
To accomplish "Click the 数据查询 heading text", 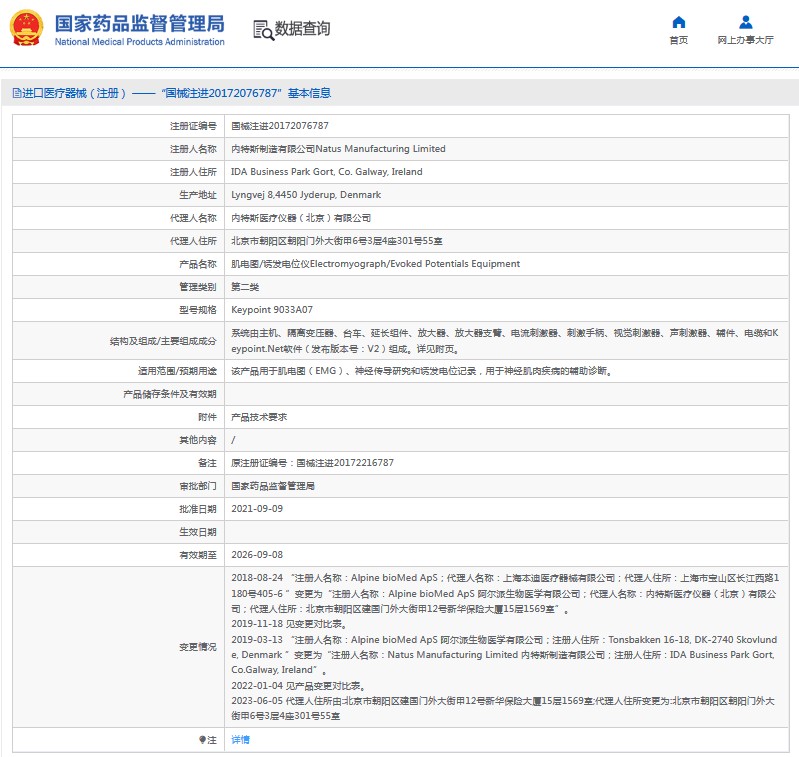I will pos(302,30).
